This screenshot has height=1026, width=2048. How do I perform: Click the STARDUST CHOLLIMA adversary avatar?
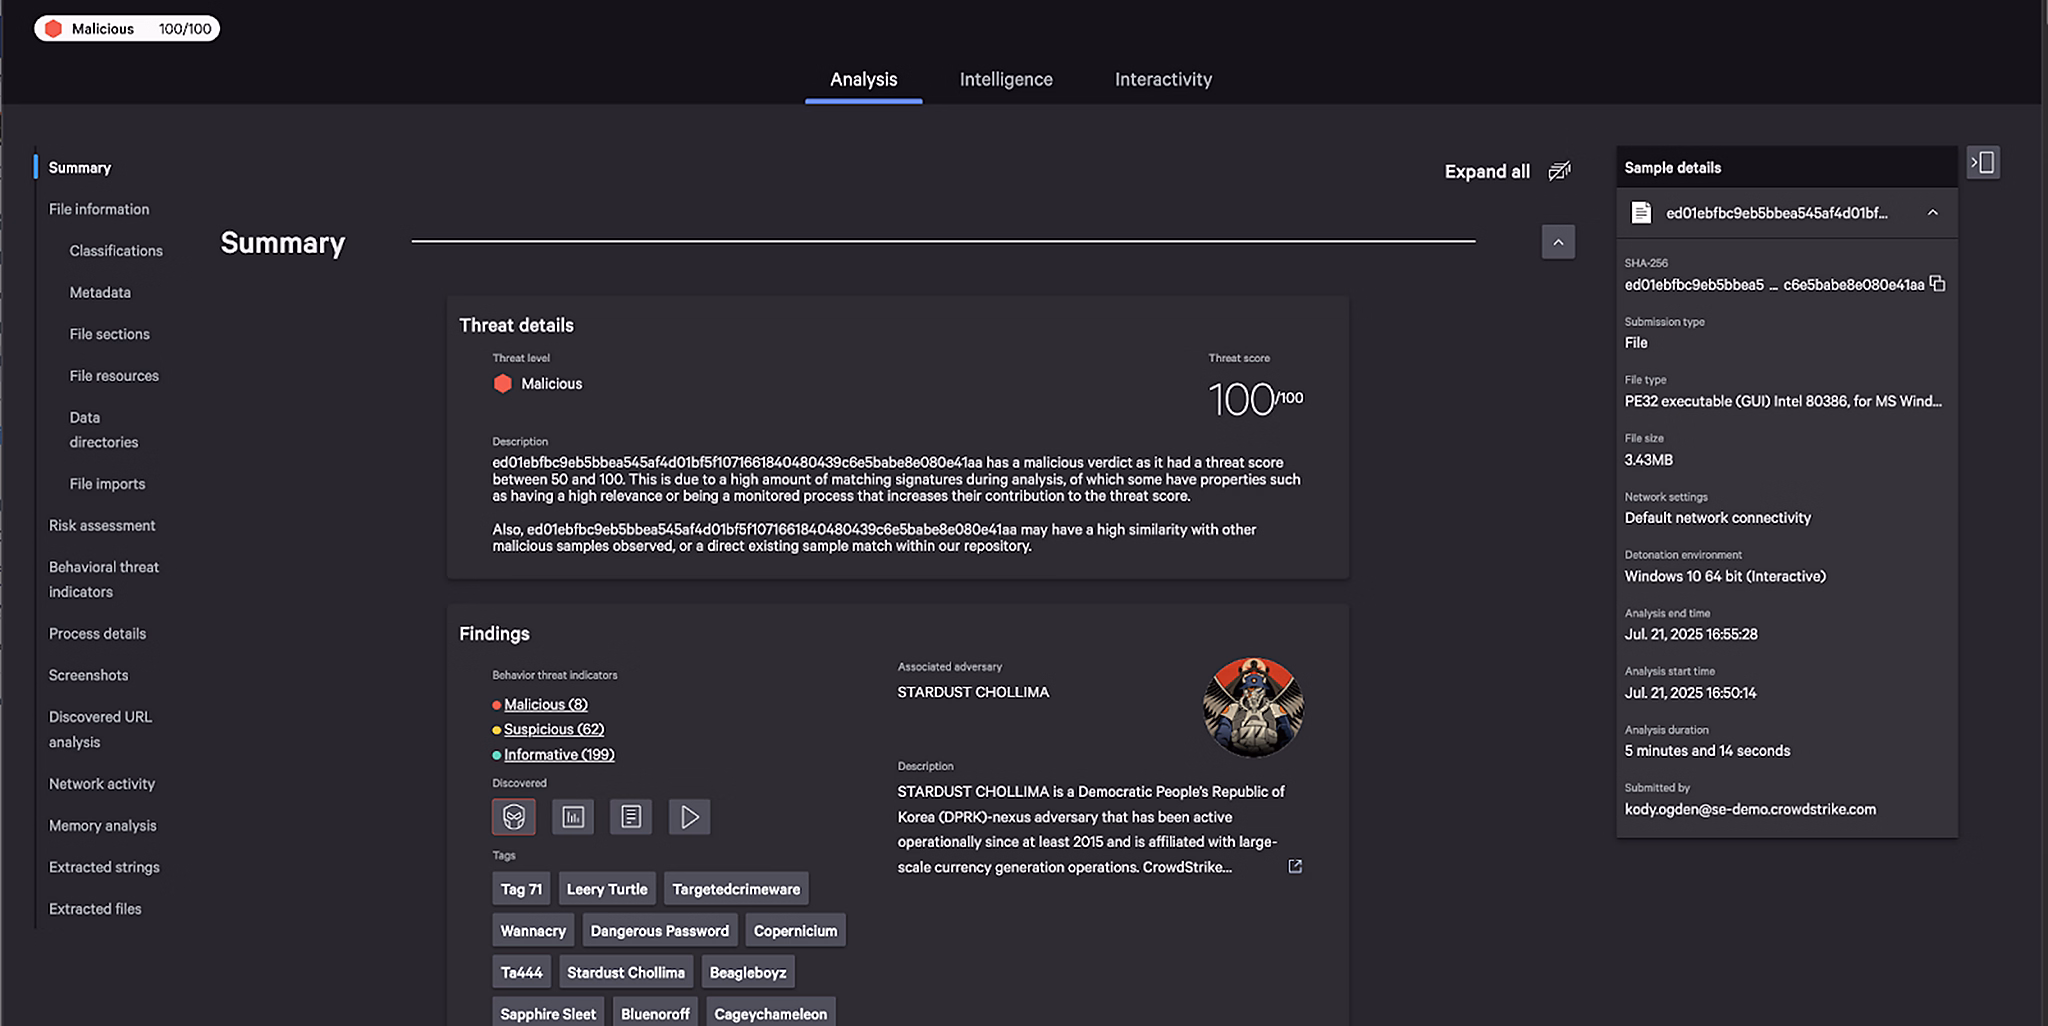pos(1253,707)
